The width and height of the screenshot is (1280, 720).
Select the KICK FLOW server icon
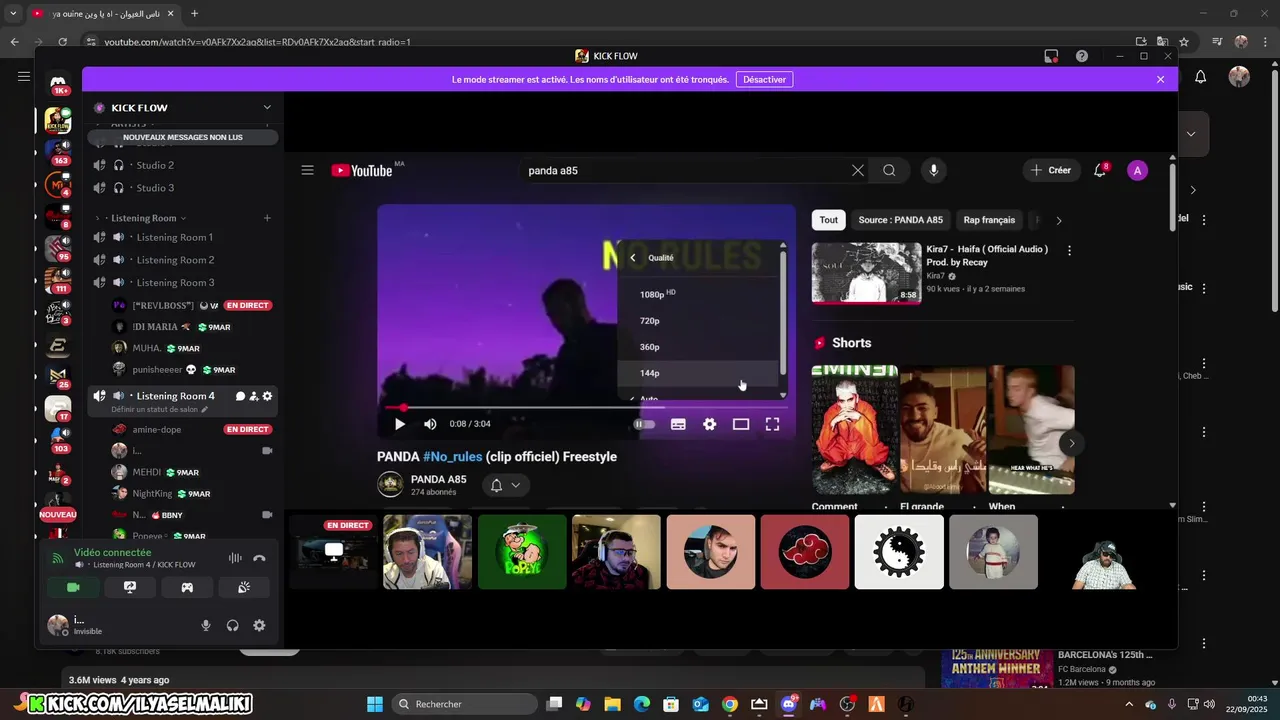[58, 121]
